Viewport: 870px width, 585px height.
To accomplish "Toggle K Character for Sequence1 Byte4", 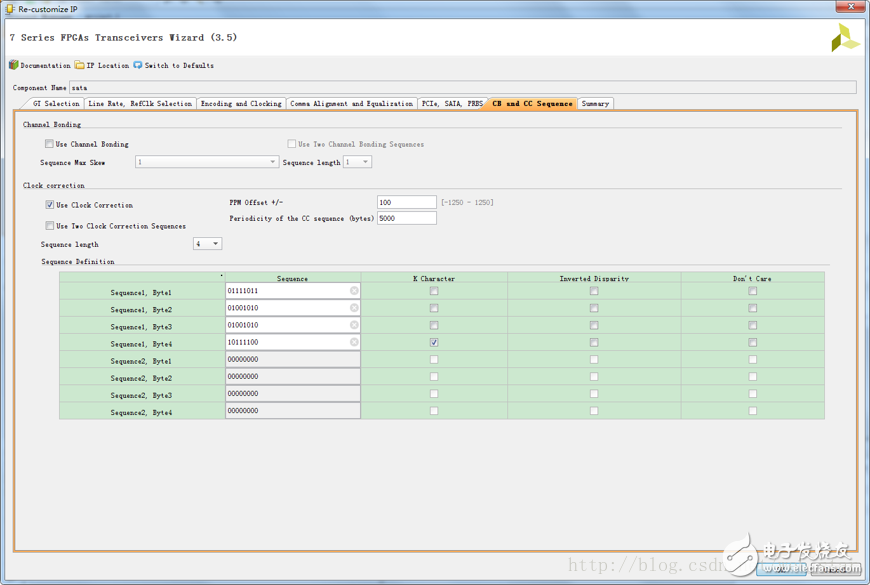I will click(434, 342).
